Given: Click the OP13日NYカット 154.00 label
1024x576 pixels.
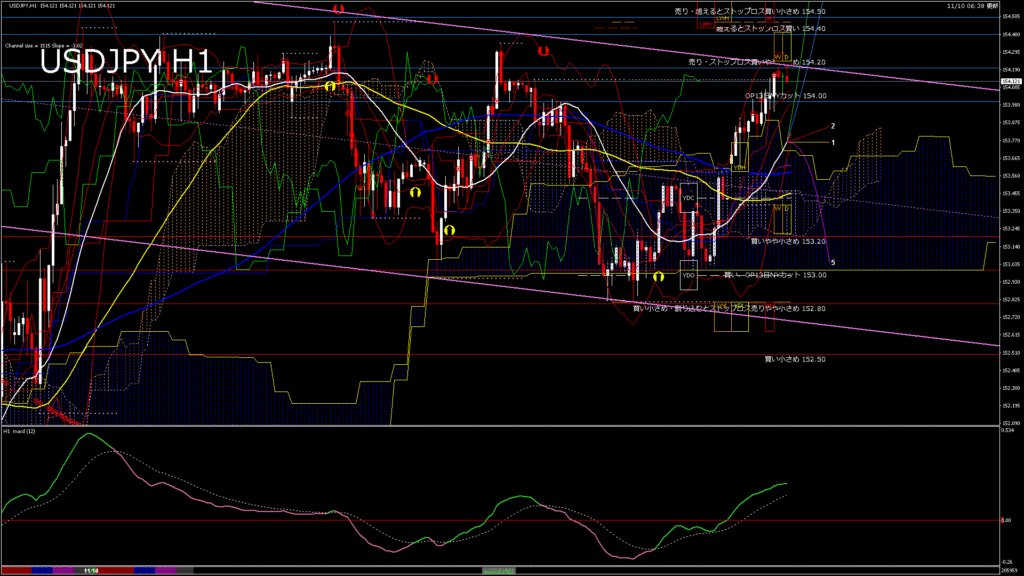Looking at the screenshot, I should coord(786,96).
